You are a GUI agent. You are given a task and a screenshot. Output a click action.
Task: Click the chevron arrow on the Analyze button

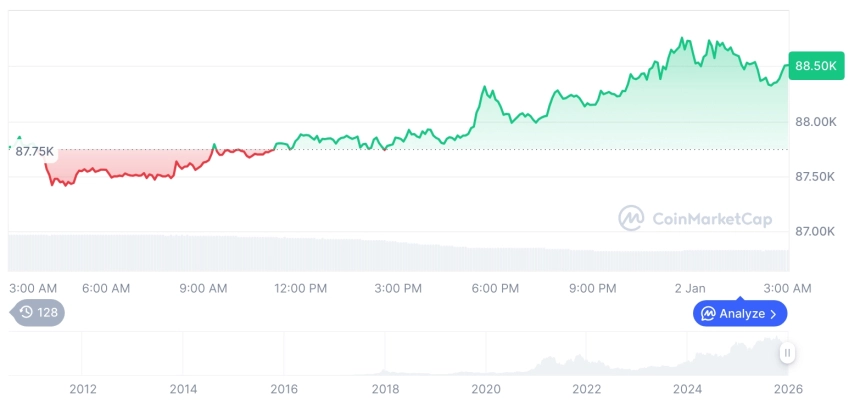tap(774, 314)
